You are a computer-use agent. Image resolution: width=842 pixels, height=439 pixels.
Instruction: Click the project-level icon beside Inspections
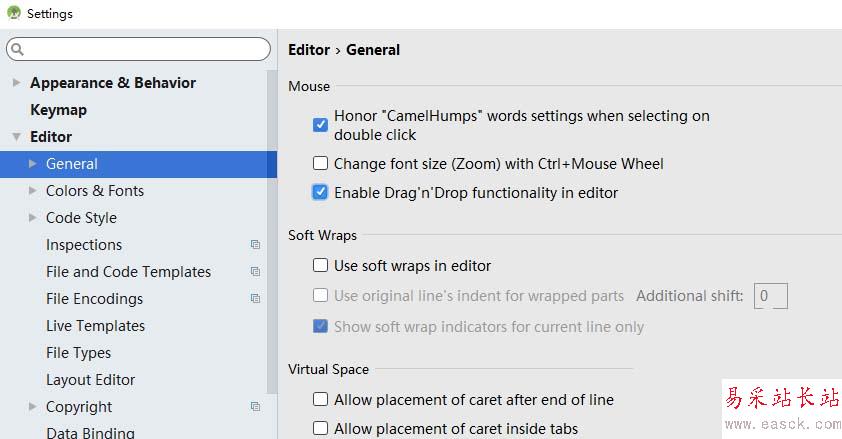click(255, 245)
